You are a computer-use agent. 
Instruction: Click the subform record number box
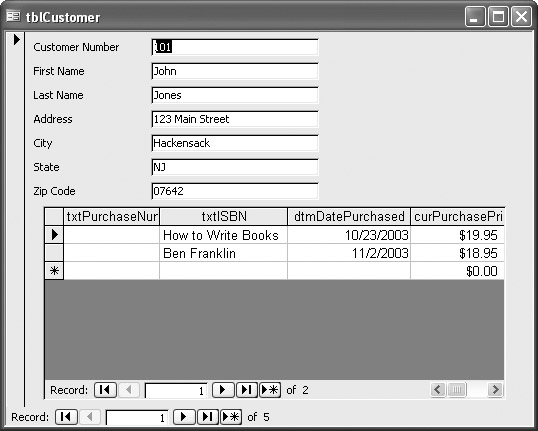[176, 391]
